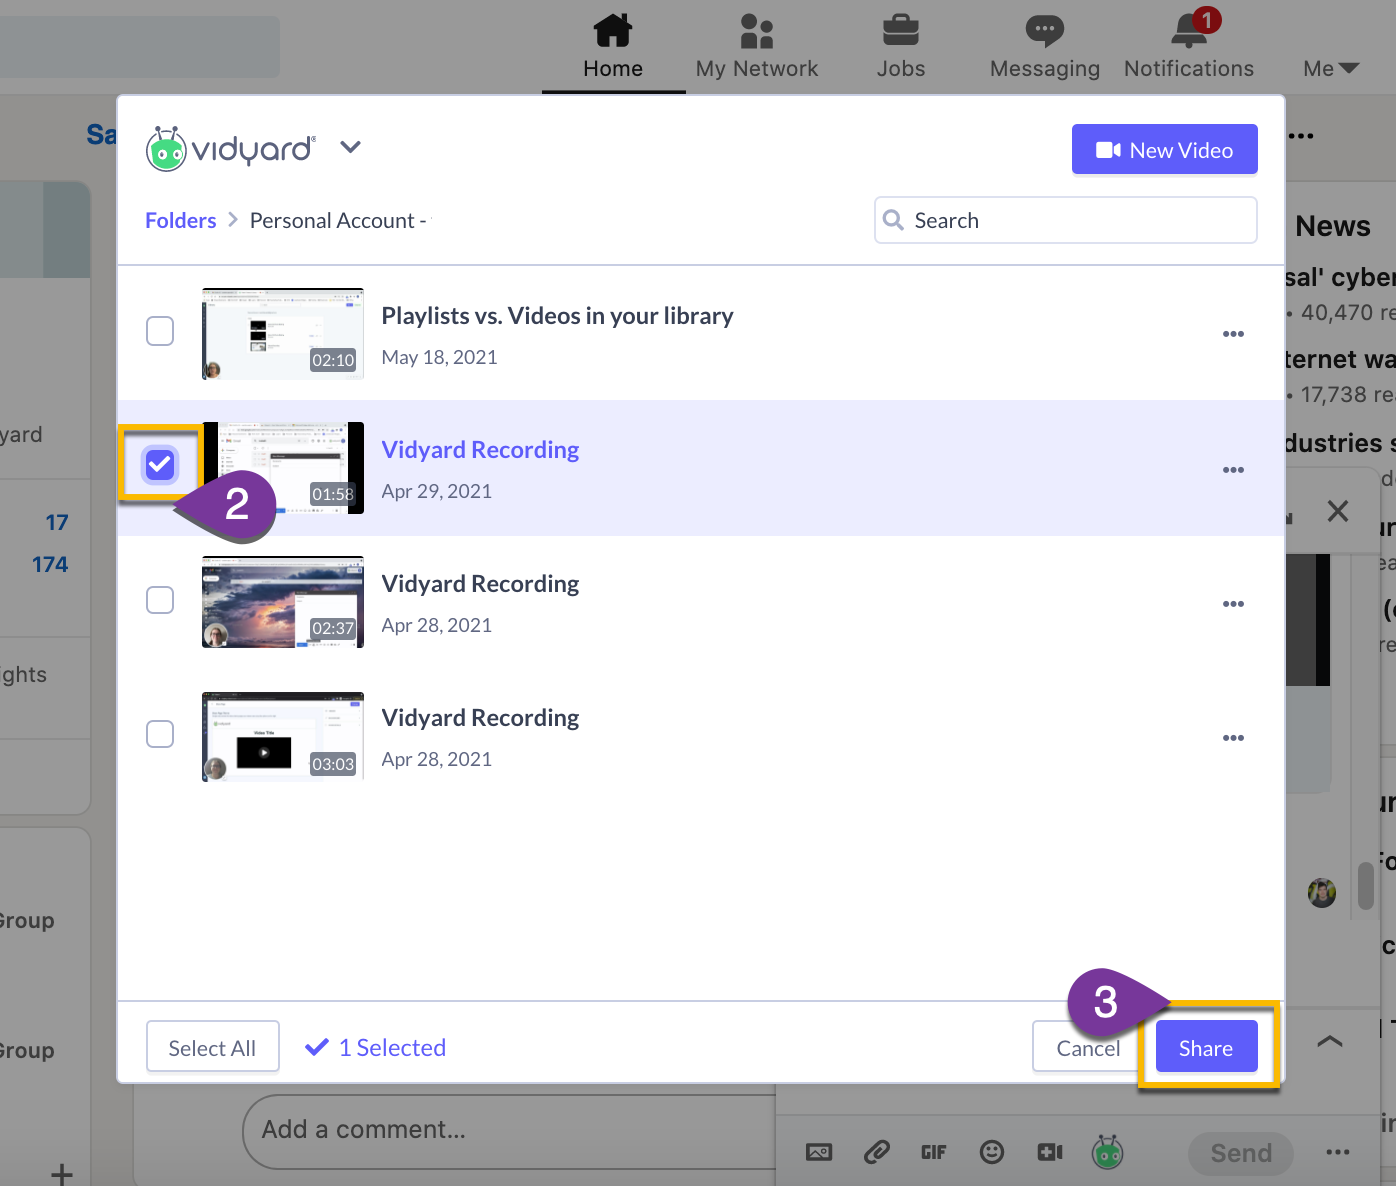1396x1186 pixels.
Task: Click the paperclip attach file icon
Action: (877, 1152)
